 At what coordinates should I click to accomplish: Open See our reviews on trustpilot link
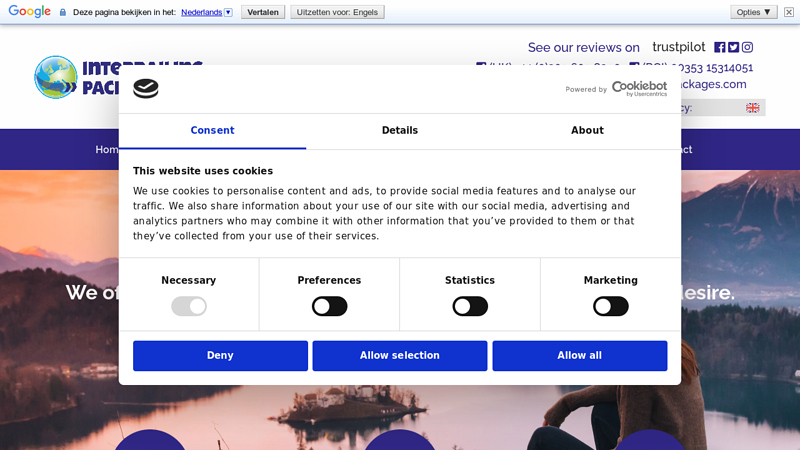584,47
